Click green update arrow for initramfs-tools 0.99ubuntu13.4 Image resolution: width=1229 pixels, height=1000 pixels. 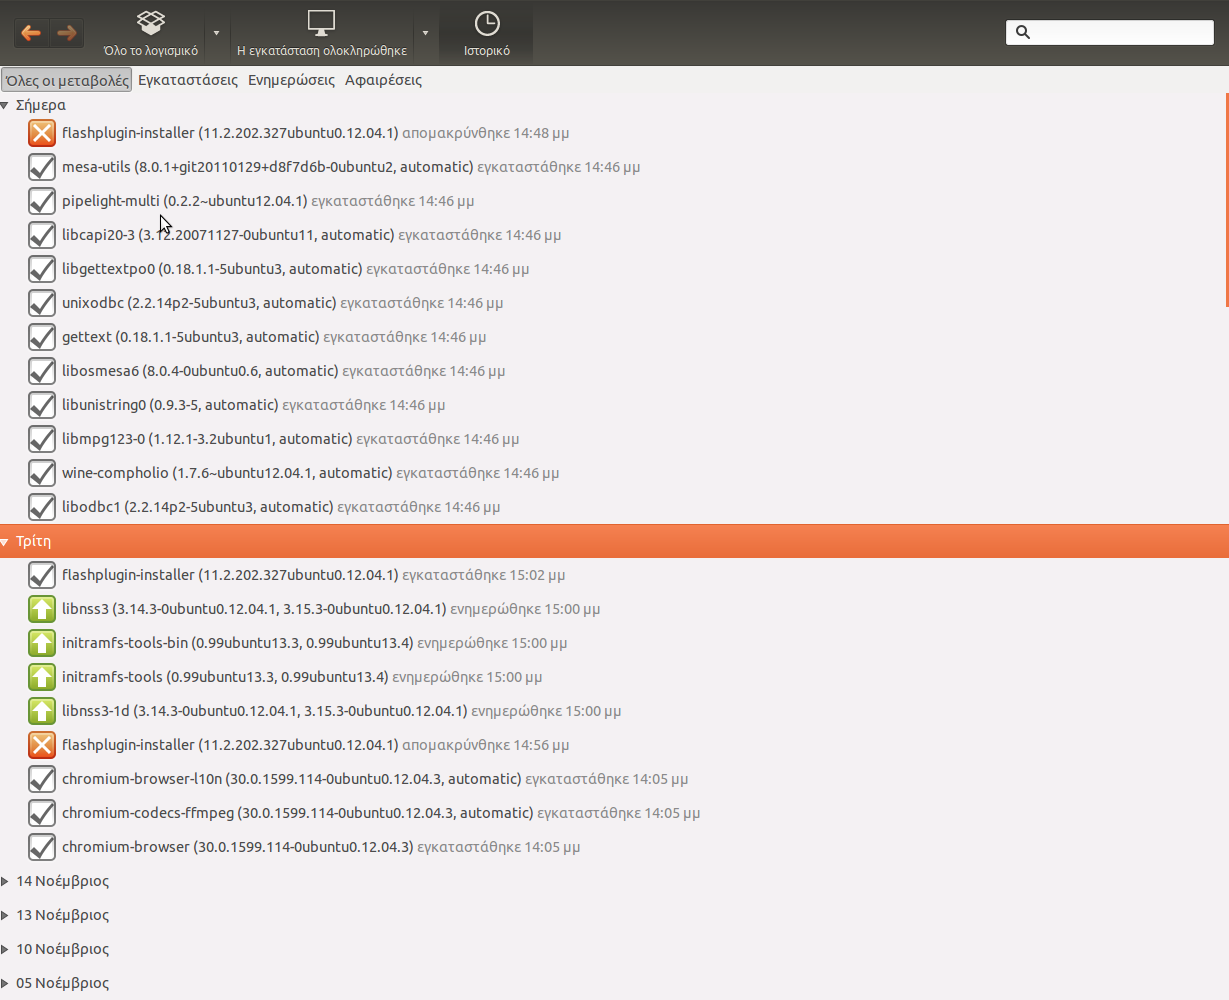[x=41, y=677]
